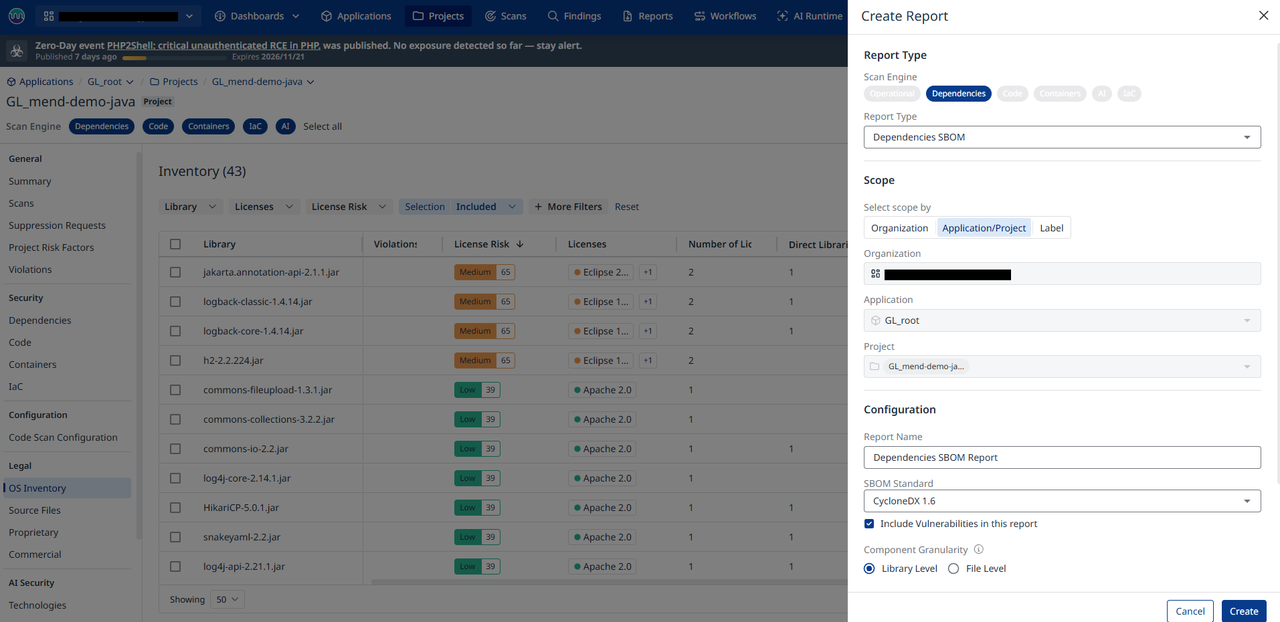Select the Label scope tab
The width and height of the screenshot is (1280, 622).
(1052, 228)
